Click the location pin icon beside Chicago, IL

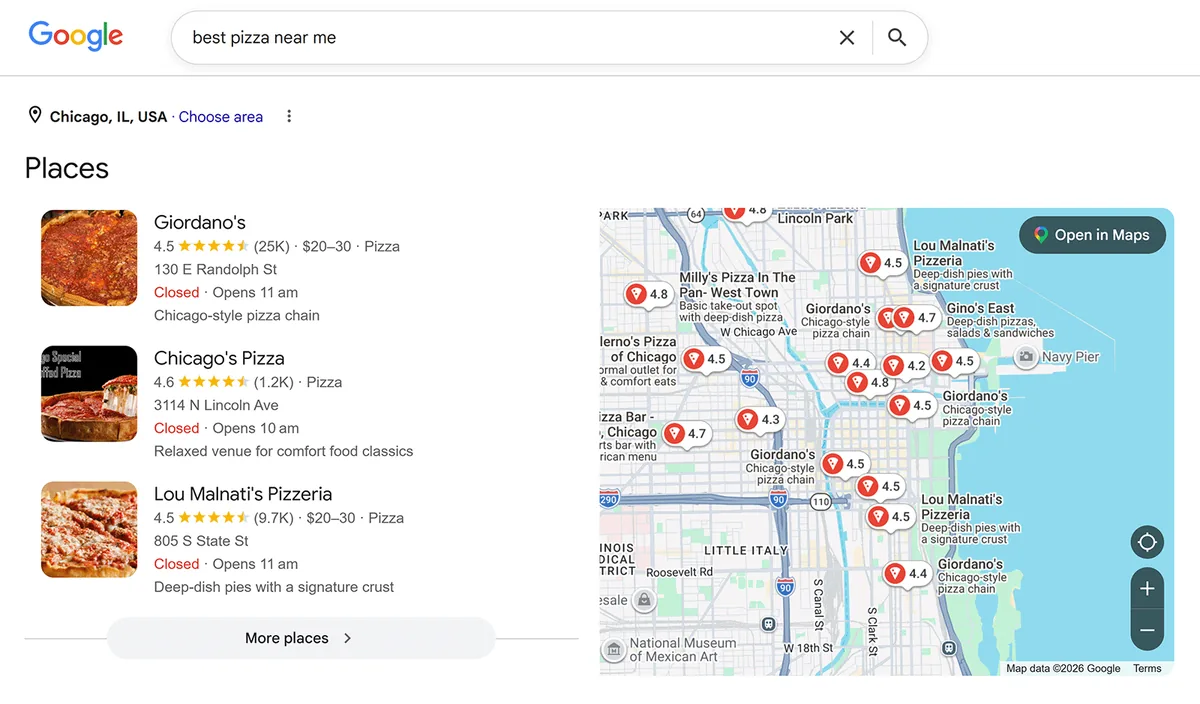[x=35, y=116]
